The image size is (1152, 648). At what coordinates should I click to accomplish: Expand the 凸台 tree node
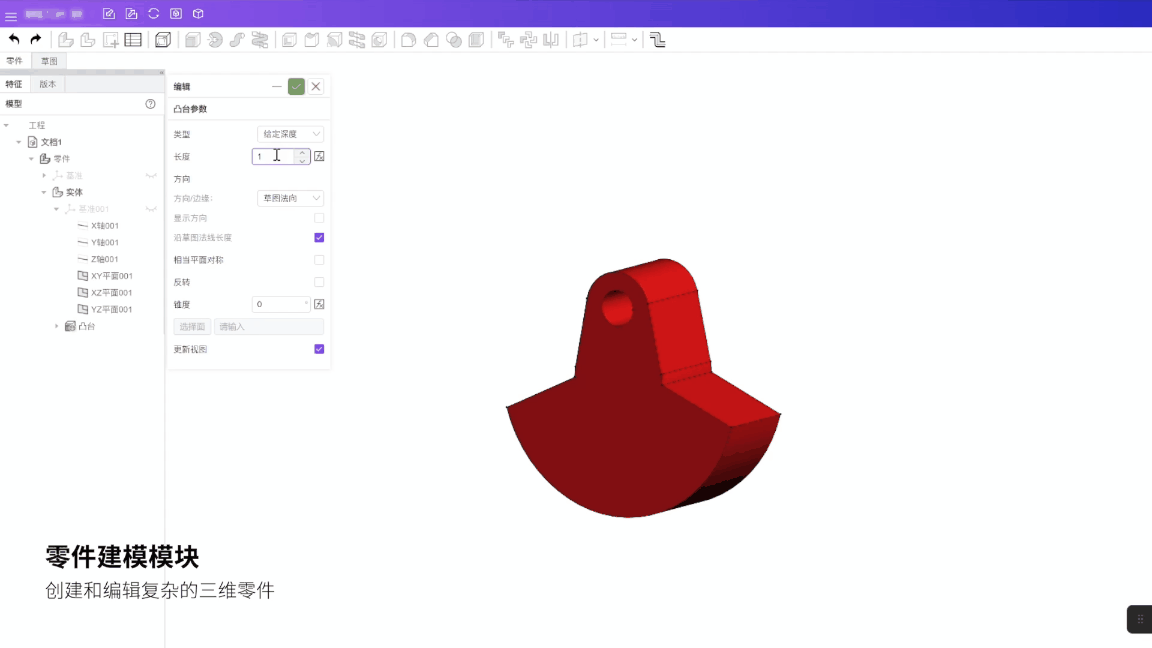click(57, 326)
